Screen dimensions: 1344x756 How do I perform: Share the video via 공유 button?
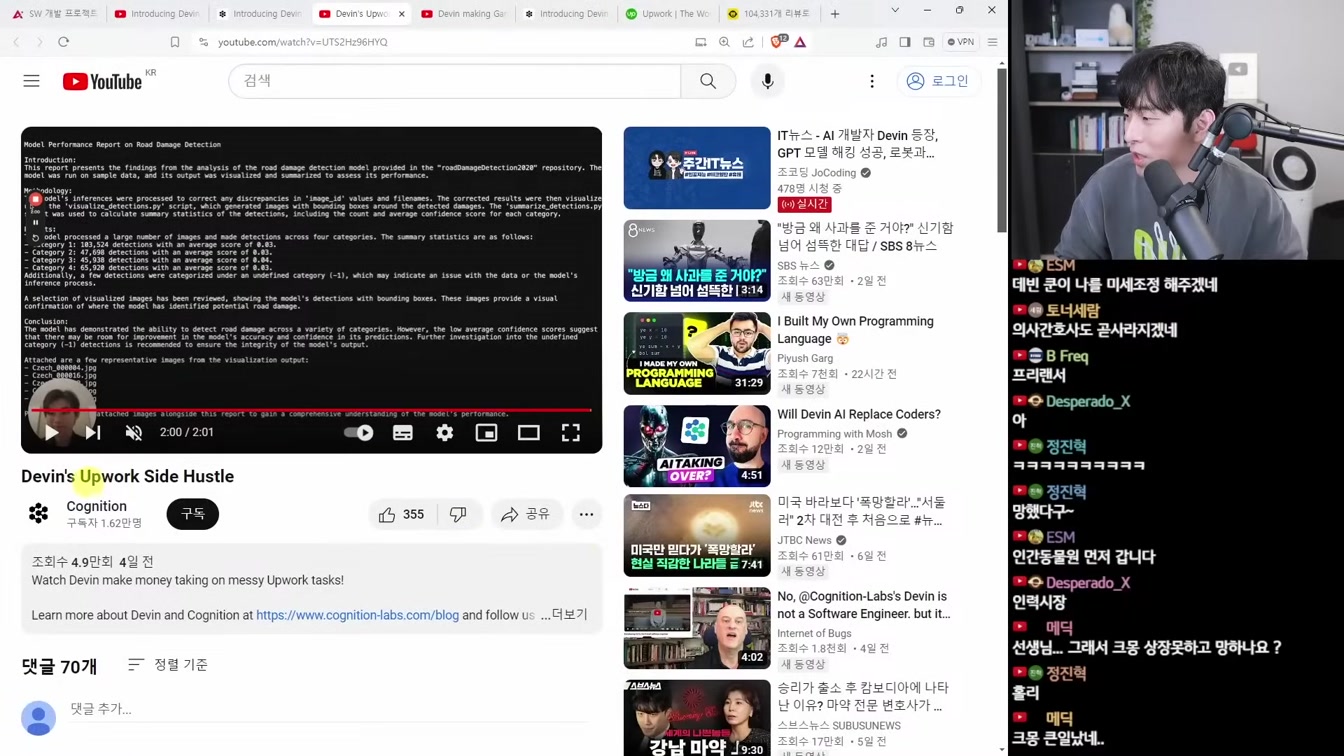(526, 514)
